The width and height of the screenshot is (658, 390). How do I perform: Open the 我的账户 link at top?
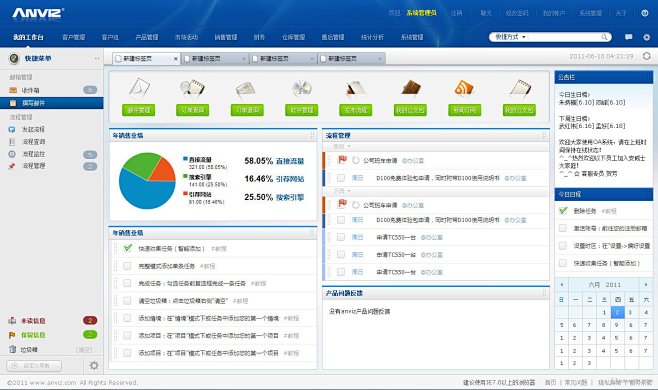[x=554, y=13]
